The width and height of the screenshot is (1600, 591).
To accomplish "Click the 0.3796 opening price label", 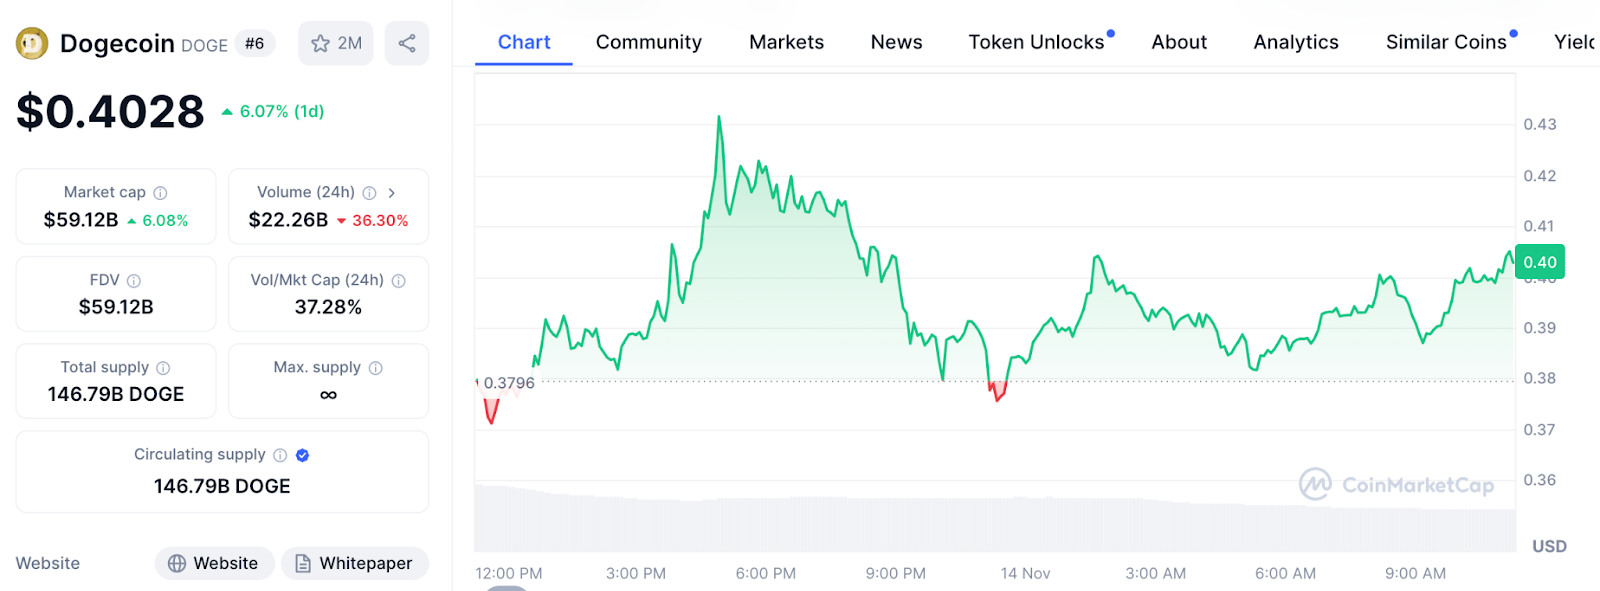I will 509,383.
